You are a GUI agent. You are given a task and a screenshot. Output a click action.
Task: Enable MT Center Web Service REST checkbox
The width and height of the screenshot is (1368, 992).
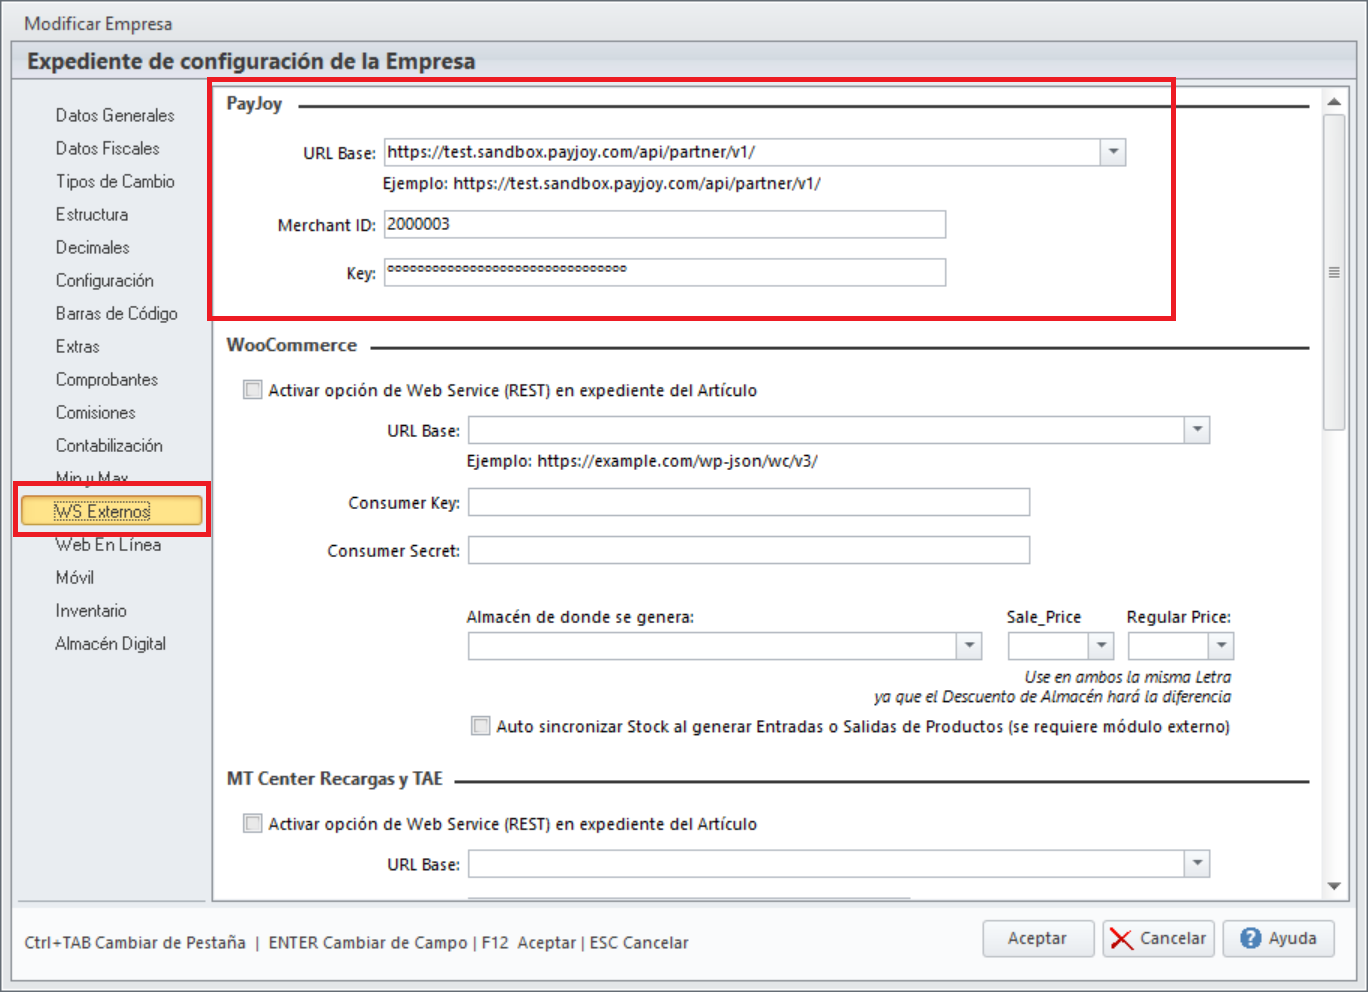(253, 824)
